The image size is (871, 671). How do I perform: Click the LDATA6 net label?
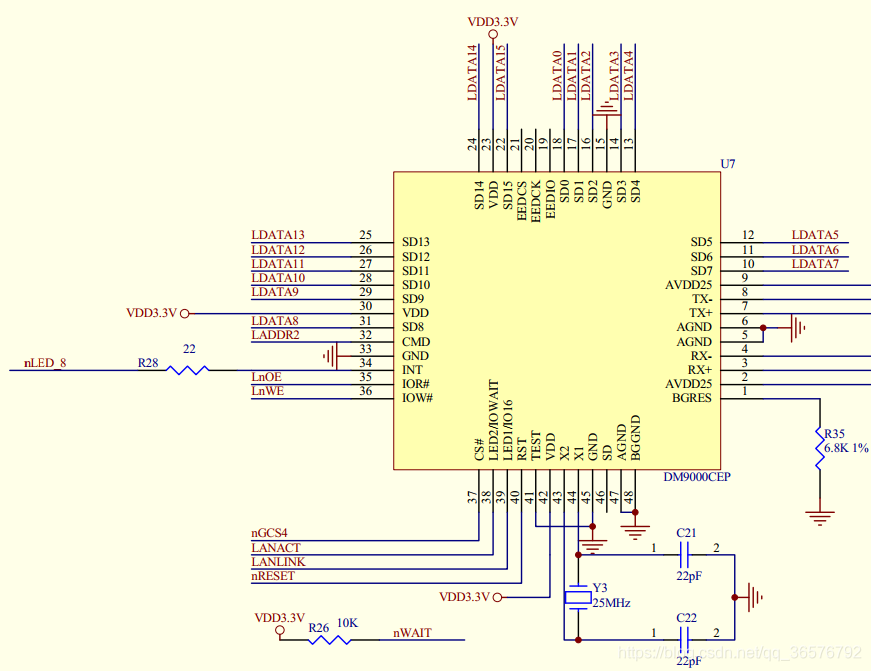click(815, 250)
